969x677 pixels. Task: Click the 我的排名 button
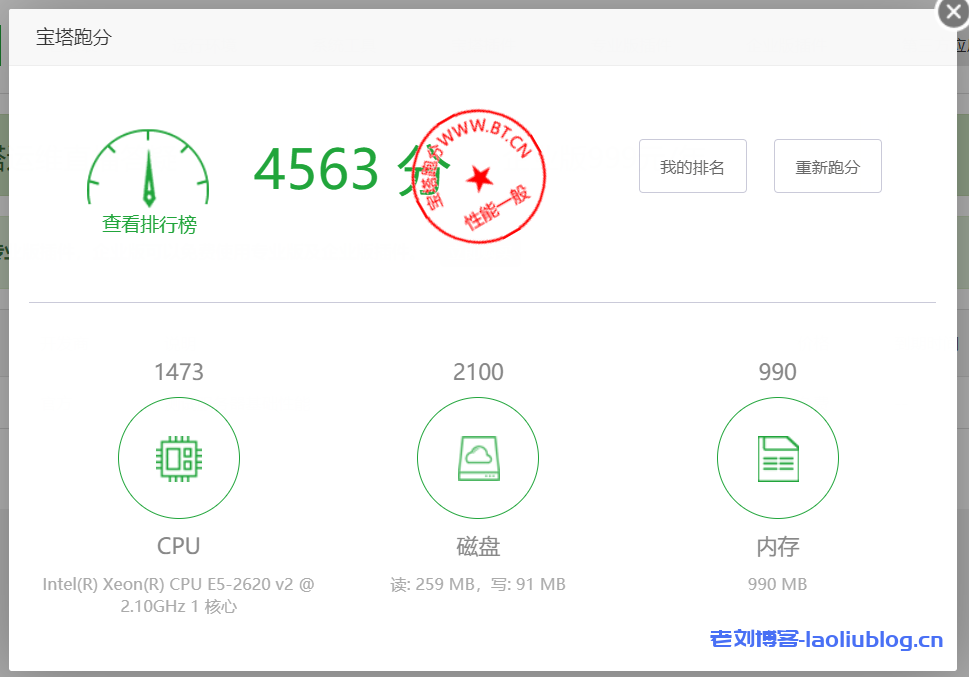tap(692, 166)
